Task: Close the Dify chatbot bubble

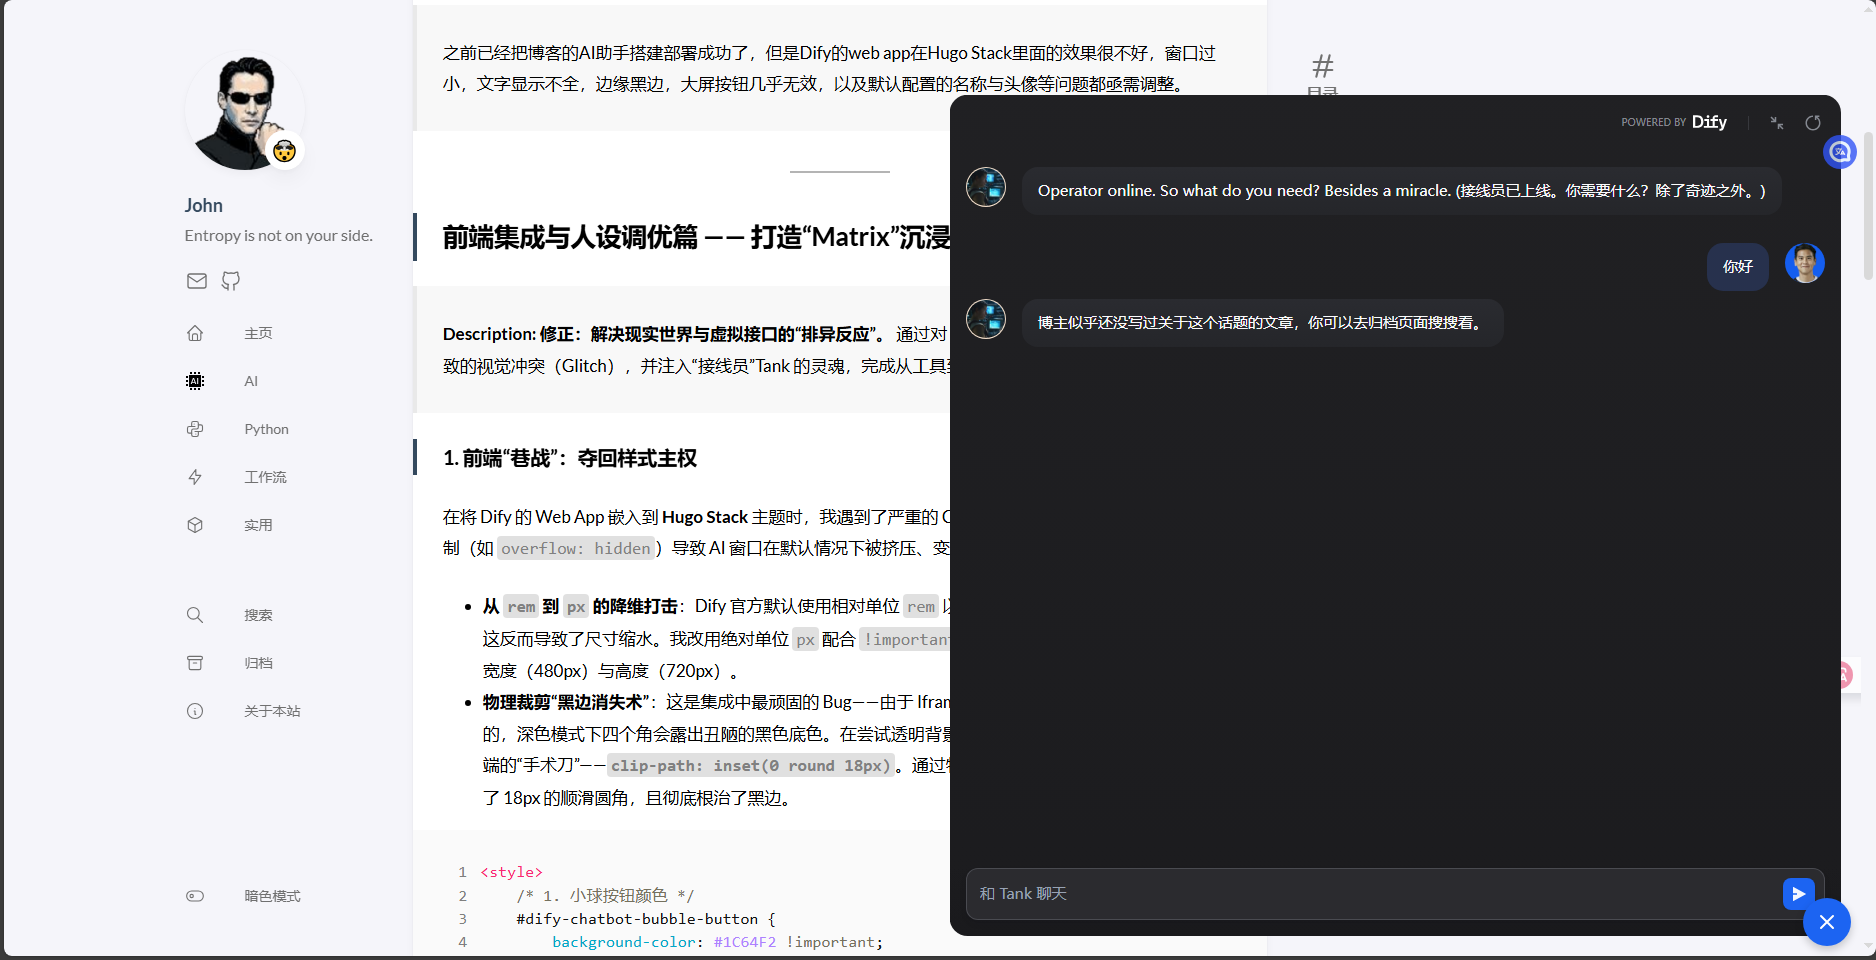Action: click(x=1826, y=922)
